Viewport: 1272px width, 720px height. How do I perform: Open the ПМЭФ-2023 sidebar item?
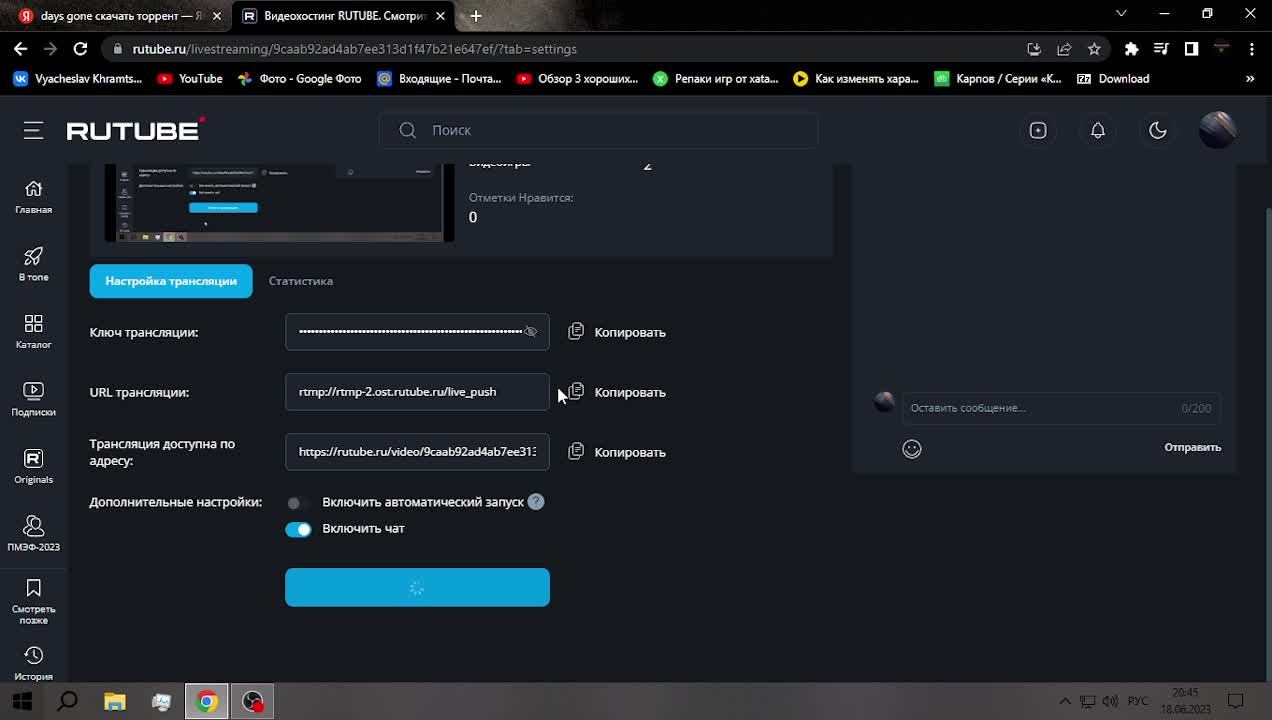tap(33, 534)
